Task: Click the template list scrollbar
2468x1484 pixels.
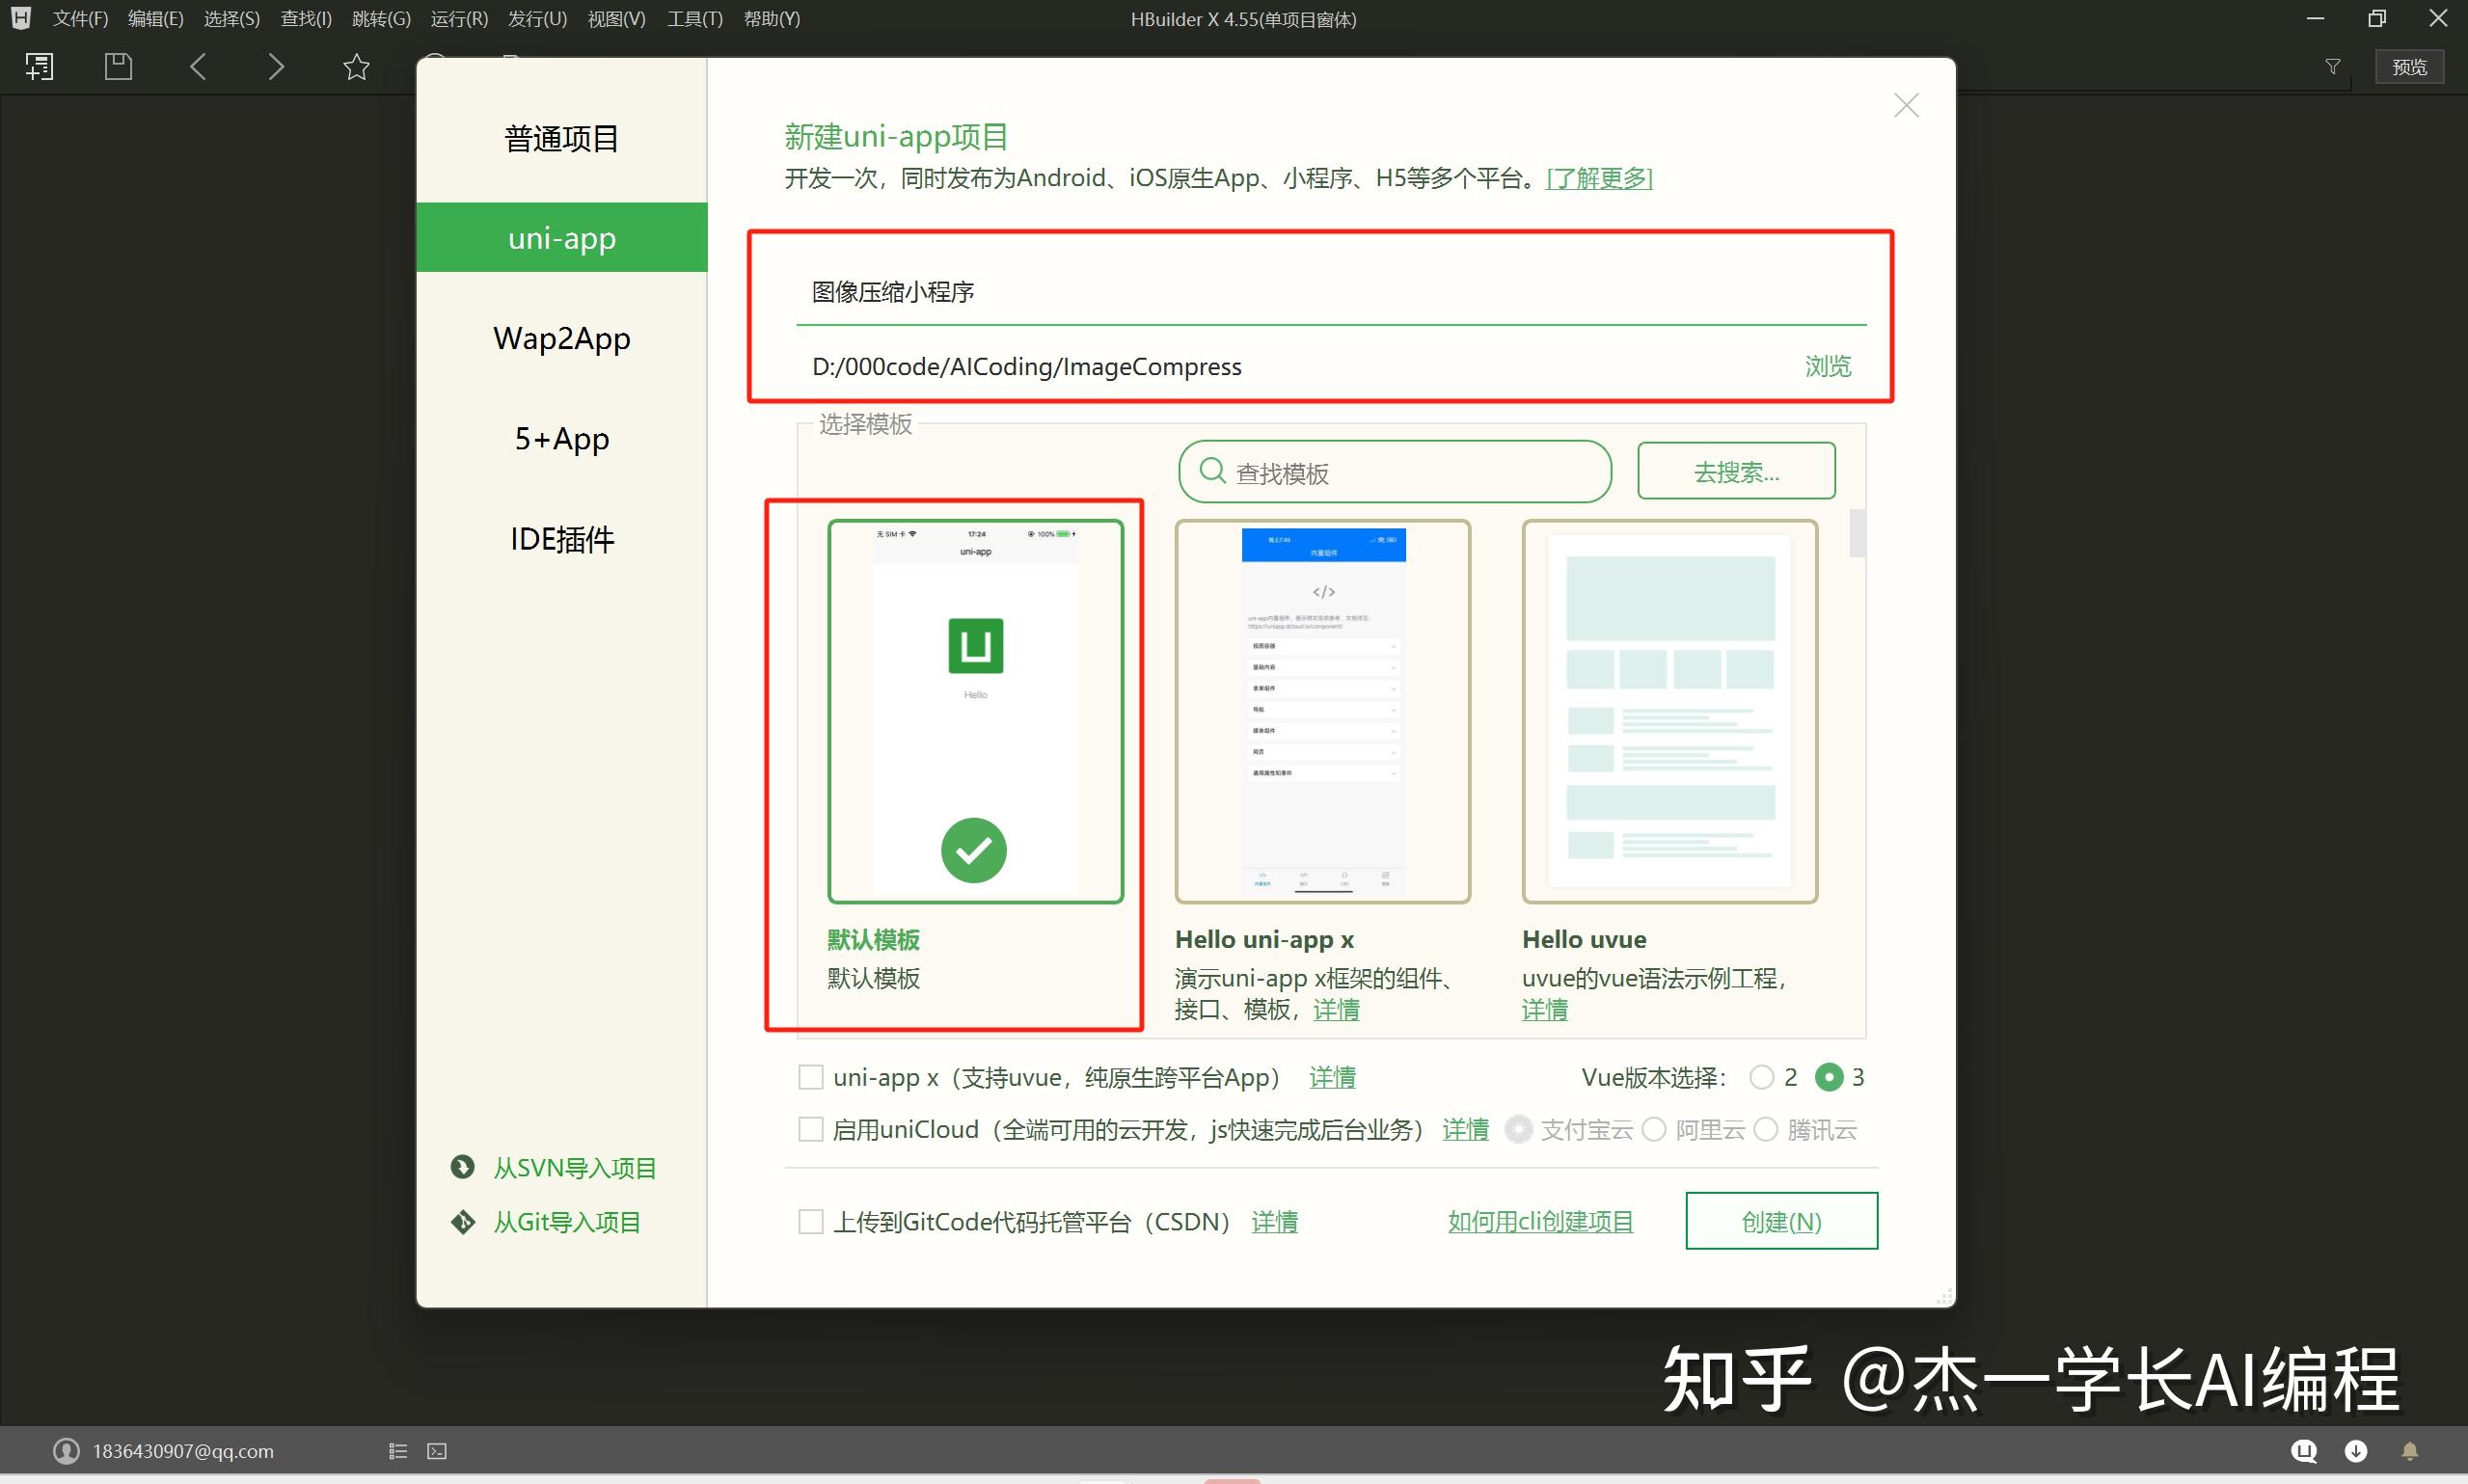Action: [1857, 533]
